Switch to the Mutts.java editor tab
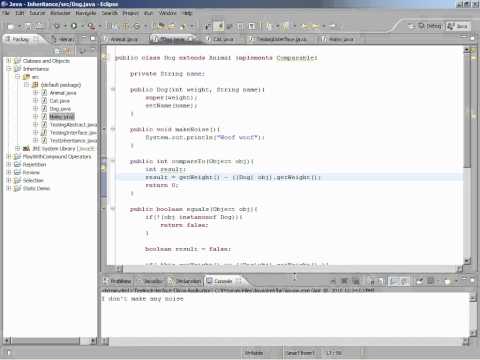 [x=339, y=39]
